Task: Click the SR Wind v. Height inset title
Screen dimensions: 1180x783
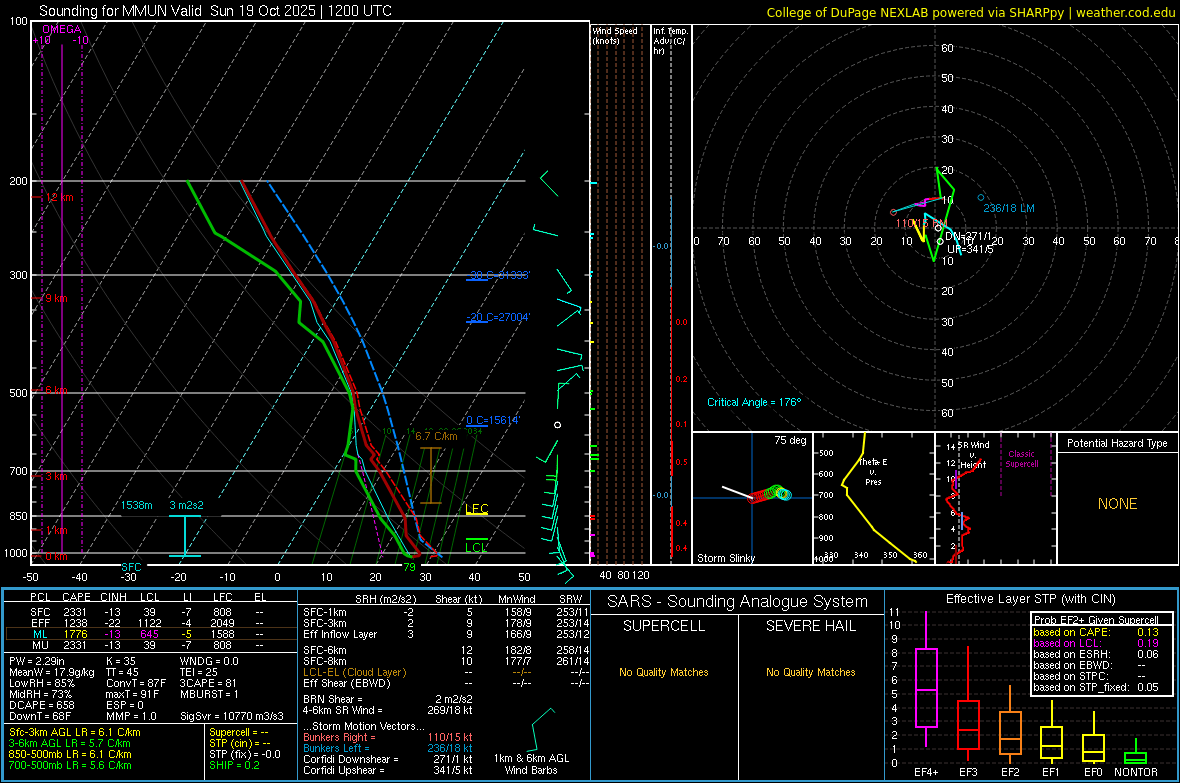Action: click(973, 455)
